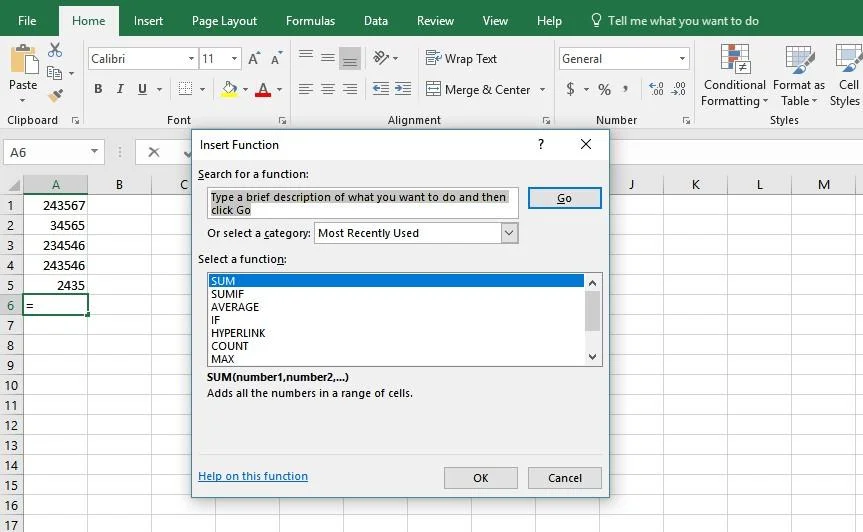This screenshot has height=532, width=863.
Task: Switch to the Data tab
Action: (x=375, y=21)
